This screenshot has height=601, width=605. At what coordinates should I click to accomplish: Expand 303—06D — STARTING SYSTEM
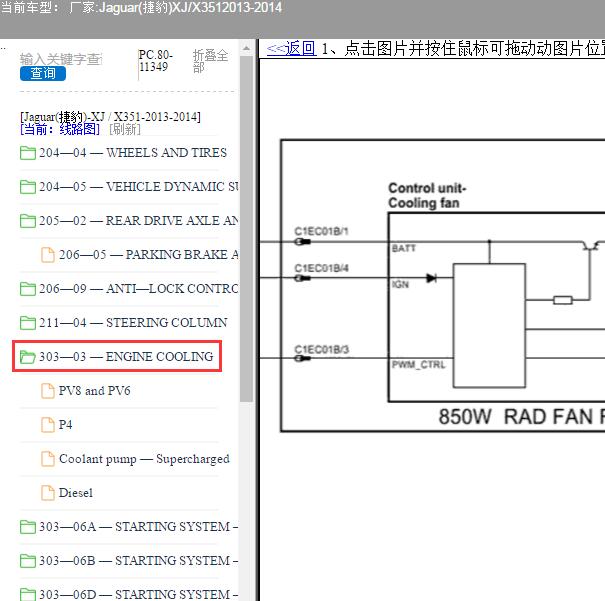coord(139,594)
